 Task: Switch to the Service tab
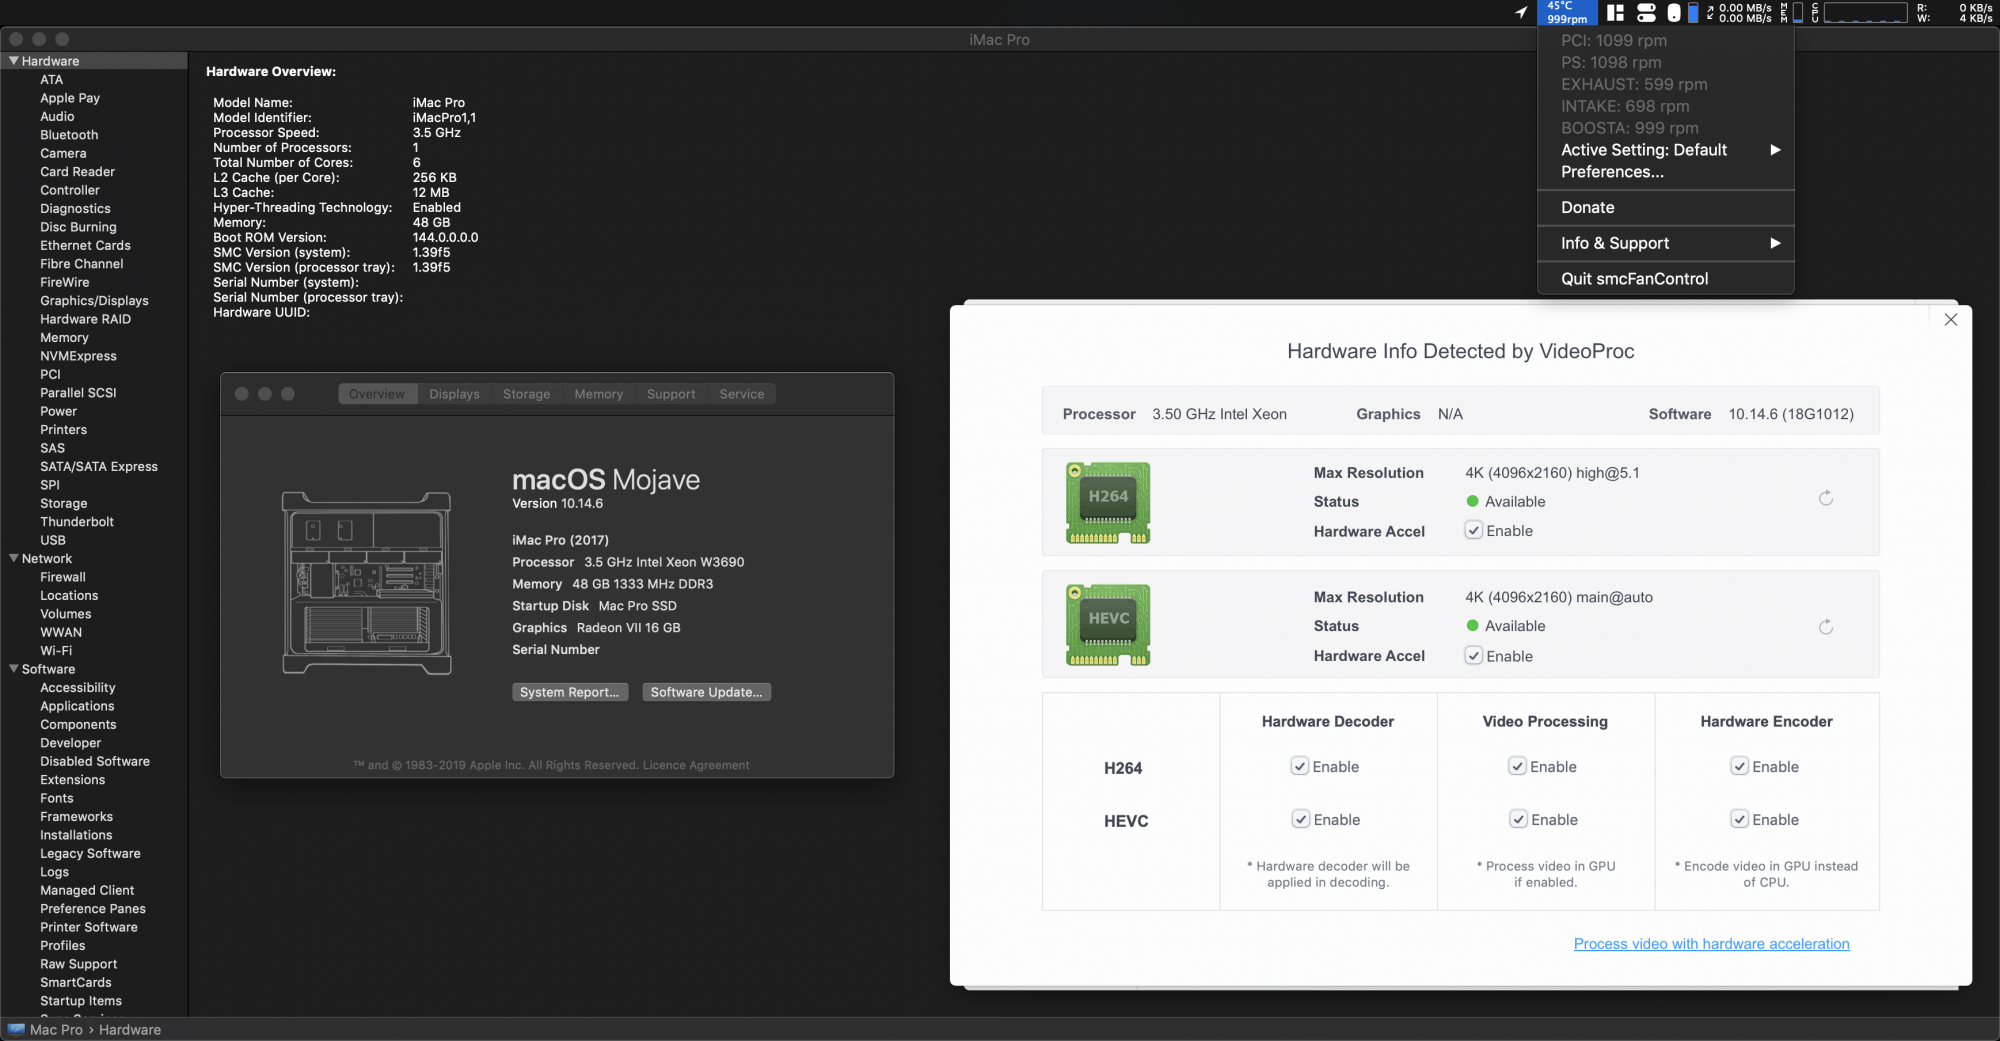(x=742, y=394)
